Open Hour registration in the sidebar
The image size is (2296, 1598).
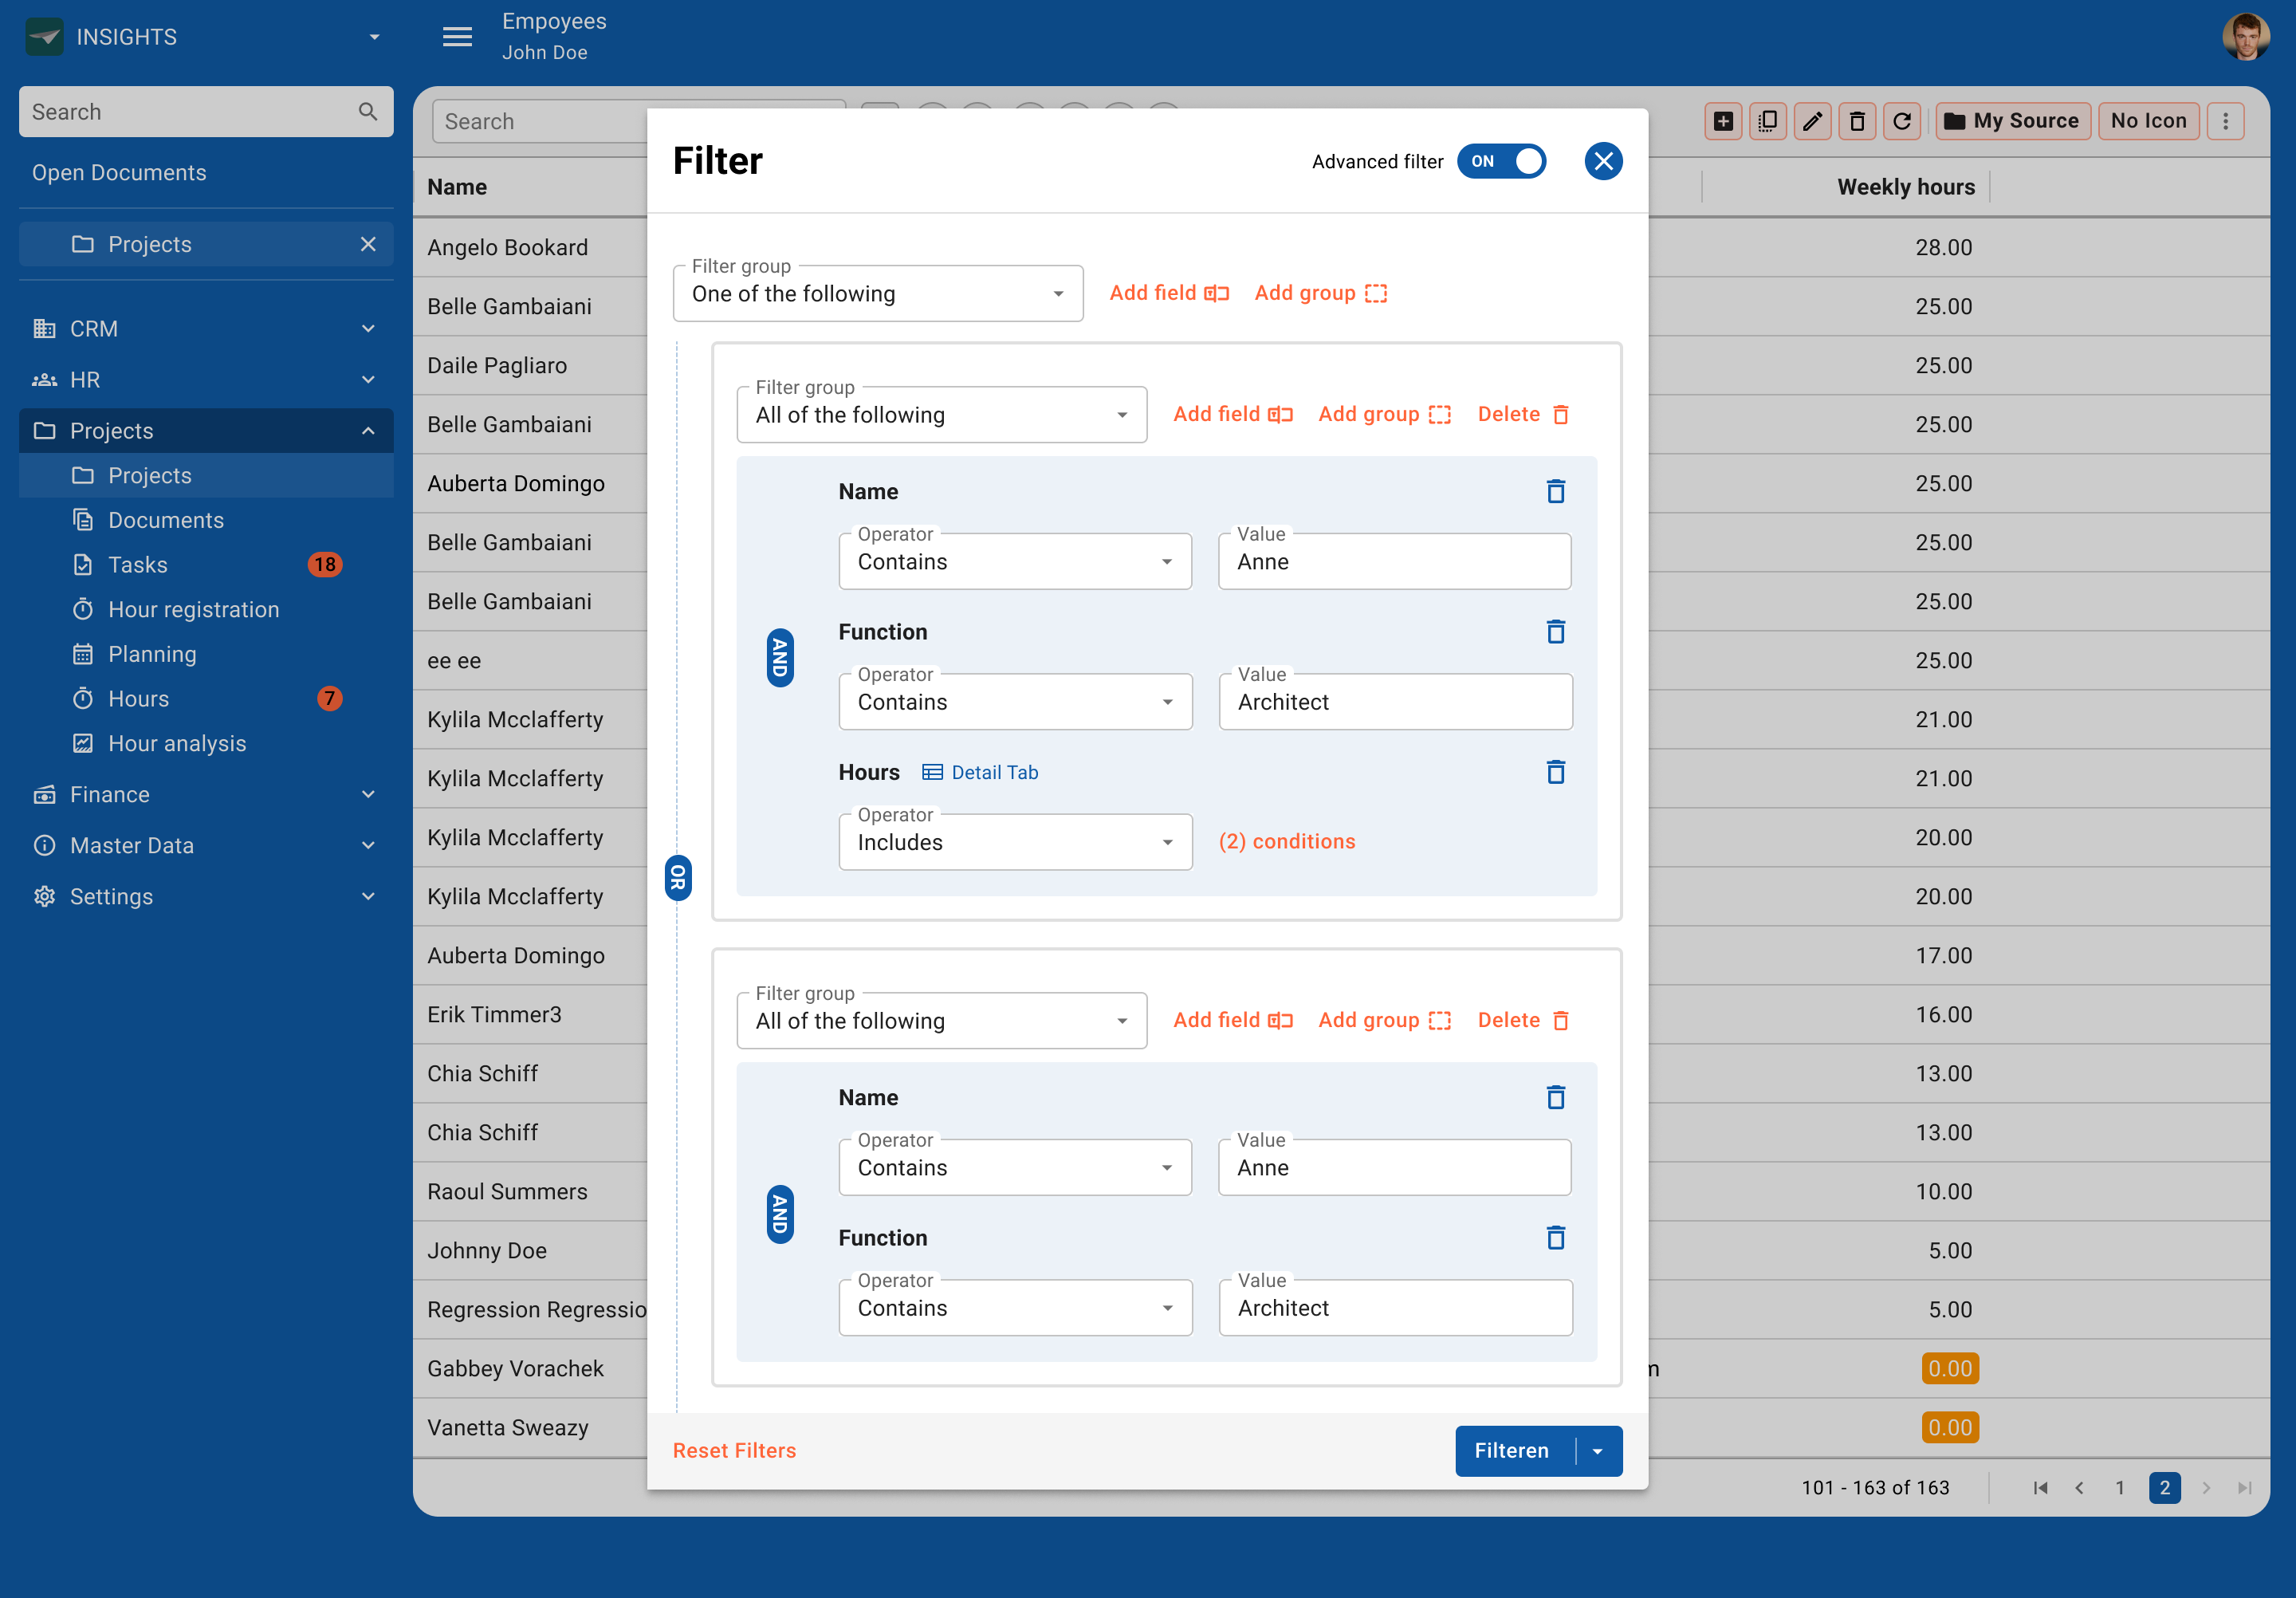206,609
